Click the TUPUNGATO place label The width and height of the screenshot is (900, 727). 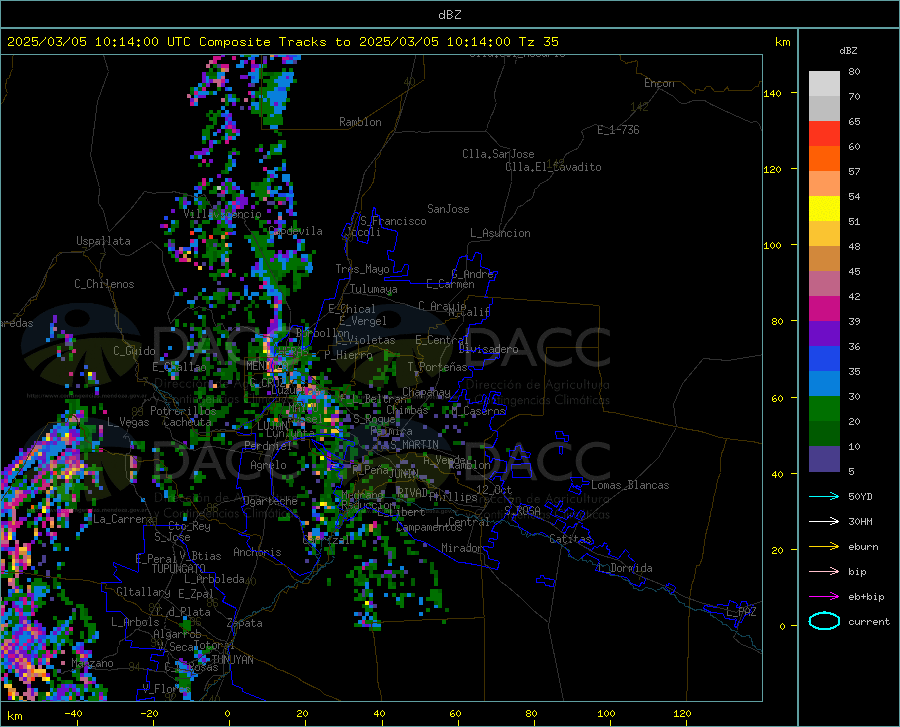coord(179,569)
